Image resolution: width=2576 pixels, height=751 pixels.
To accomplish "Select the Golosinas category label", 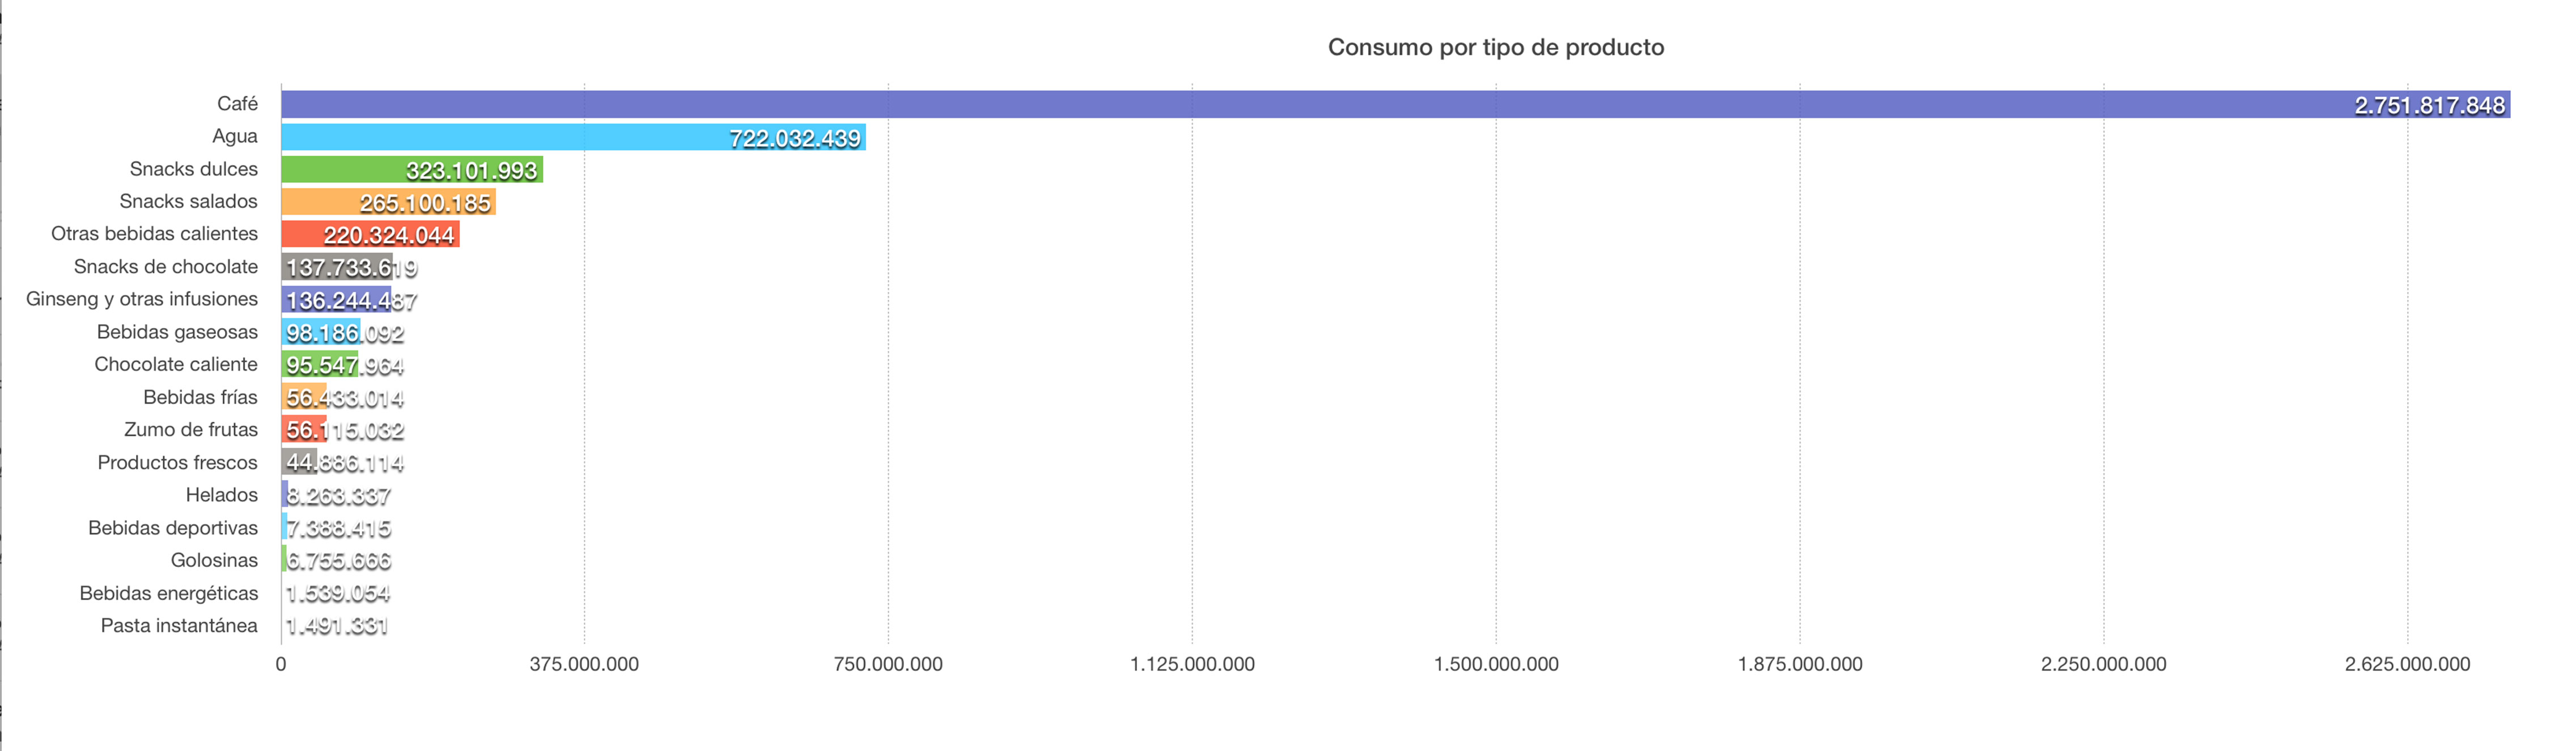I will coord(214,560).
